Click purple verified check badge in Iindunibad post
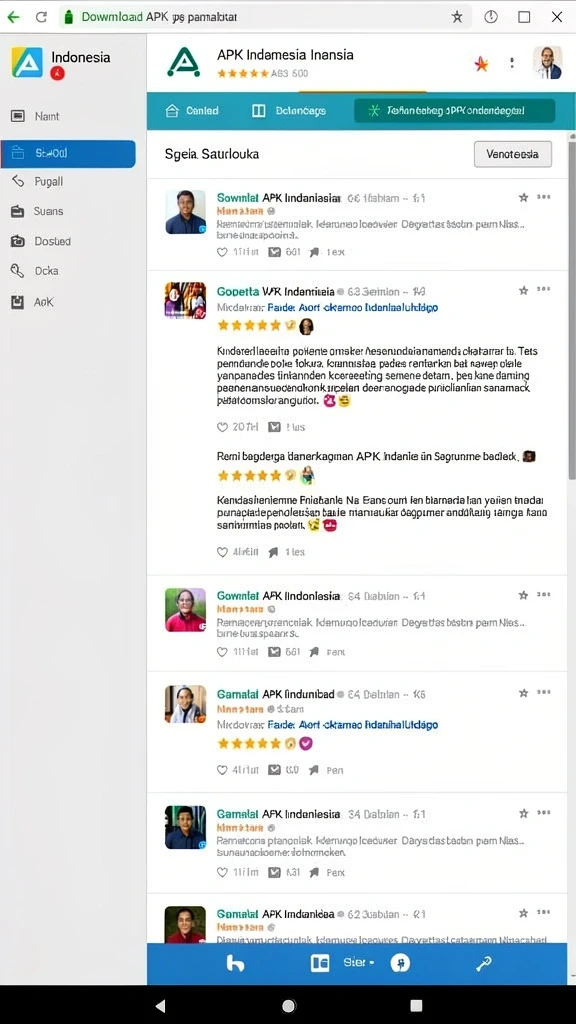The height and width of the screenshot is (1024, 576). (306, 743)
